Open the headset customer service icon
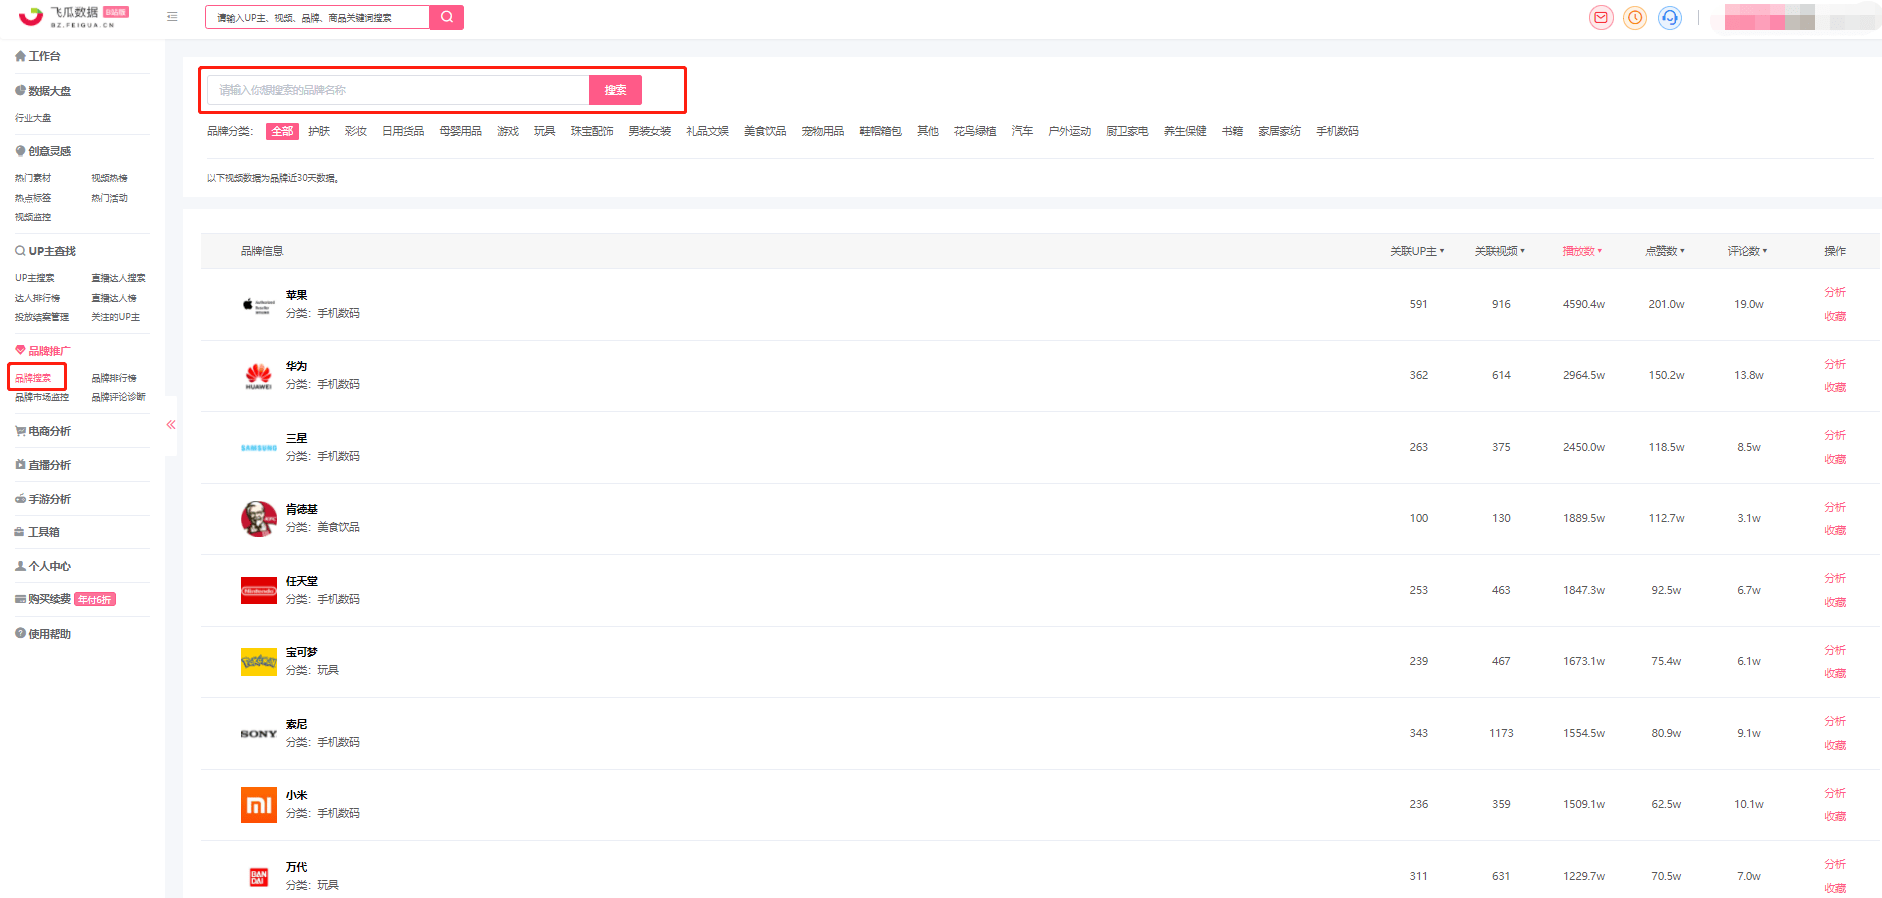Screen dimensions: 1882x898 [x=1669, y=17]
